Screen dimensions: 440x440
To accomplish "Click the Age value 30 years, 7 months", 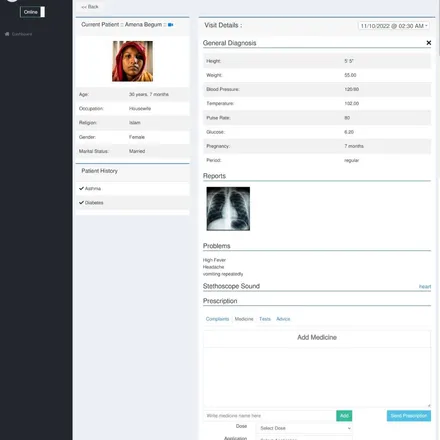I will (149, 94).
